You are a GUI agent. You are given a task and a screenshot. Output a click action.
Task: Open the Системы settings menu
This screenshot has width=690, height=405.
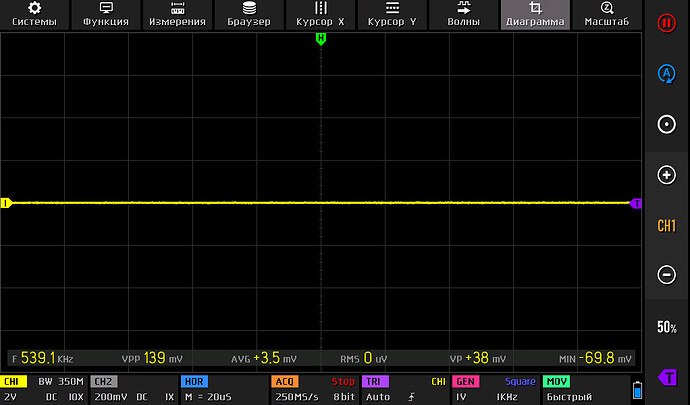(35, 14)
